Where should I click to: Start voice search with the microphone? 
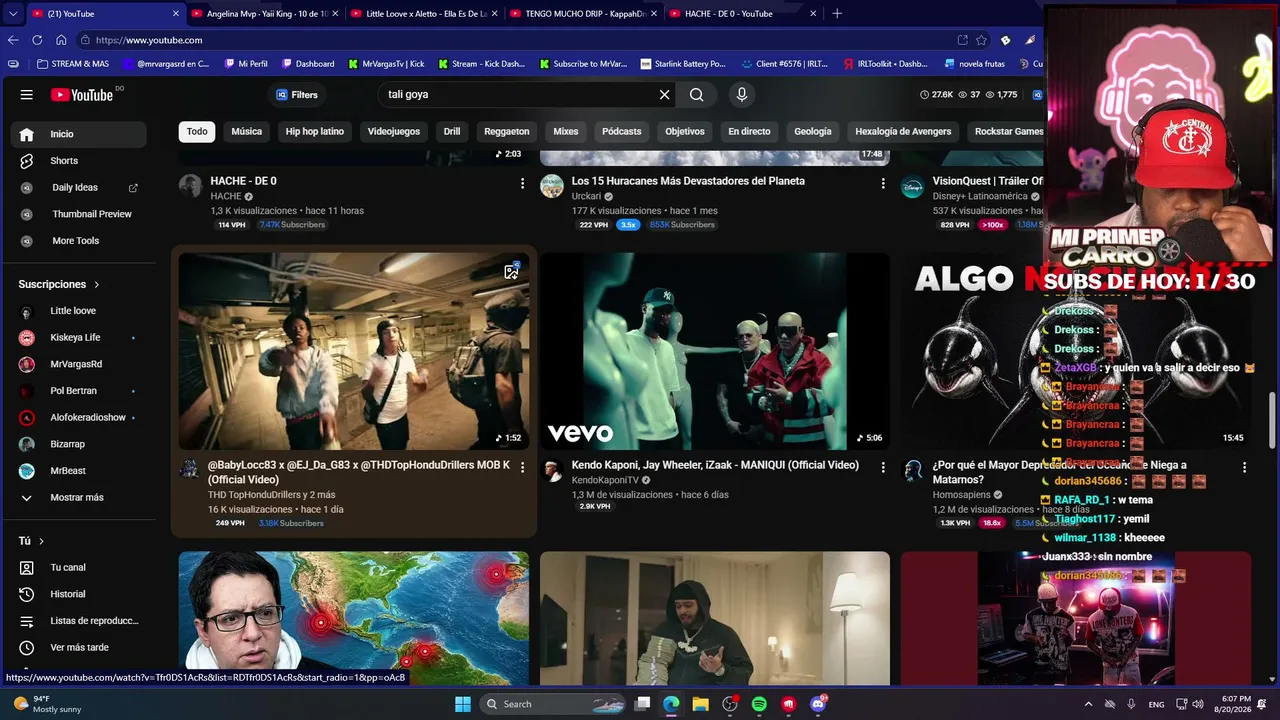click(x=741, y=95)
